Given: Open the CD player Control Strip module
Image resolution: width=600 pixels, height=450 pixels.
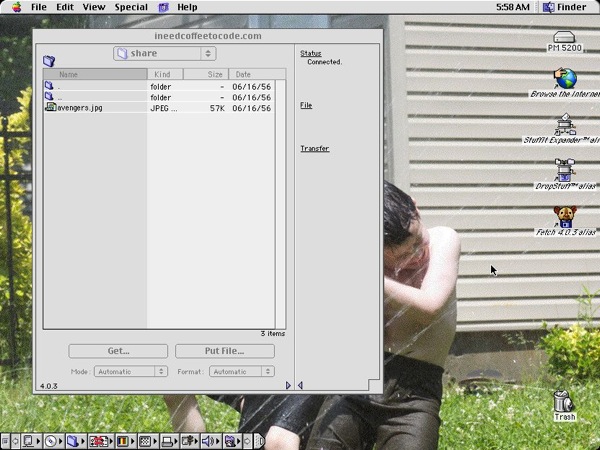Looking at the screenshot, I should (53, 441).
